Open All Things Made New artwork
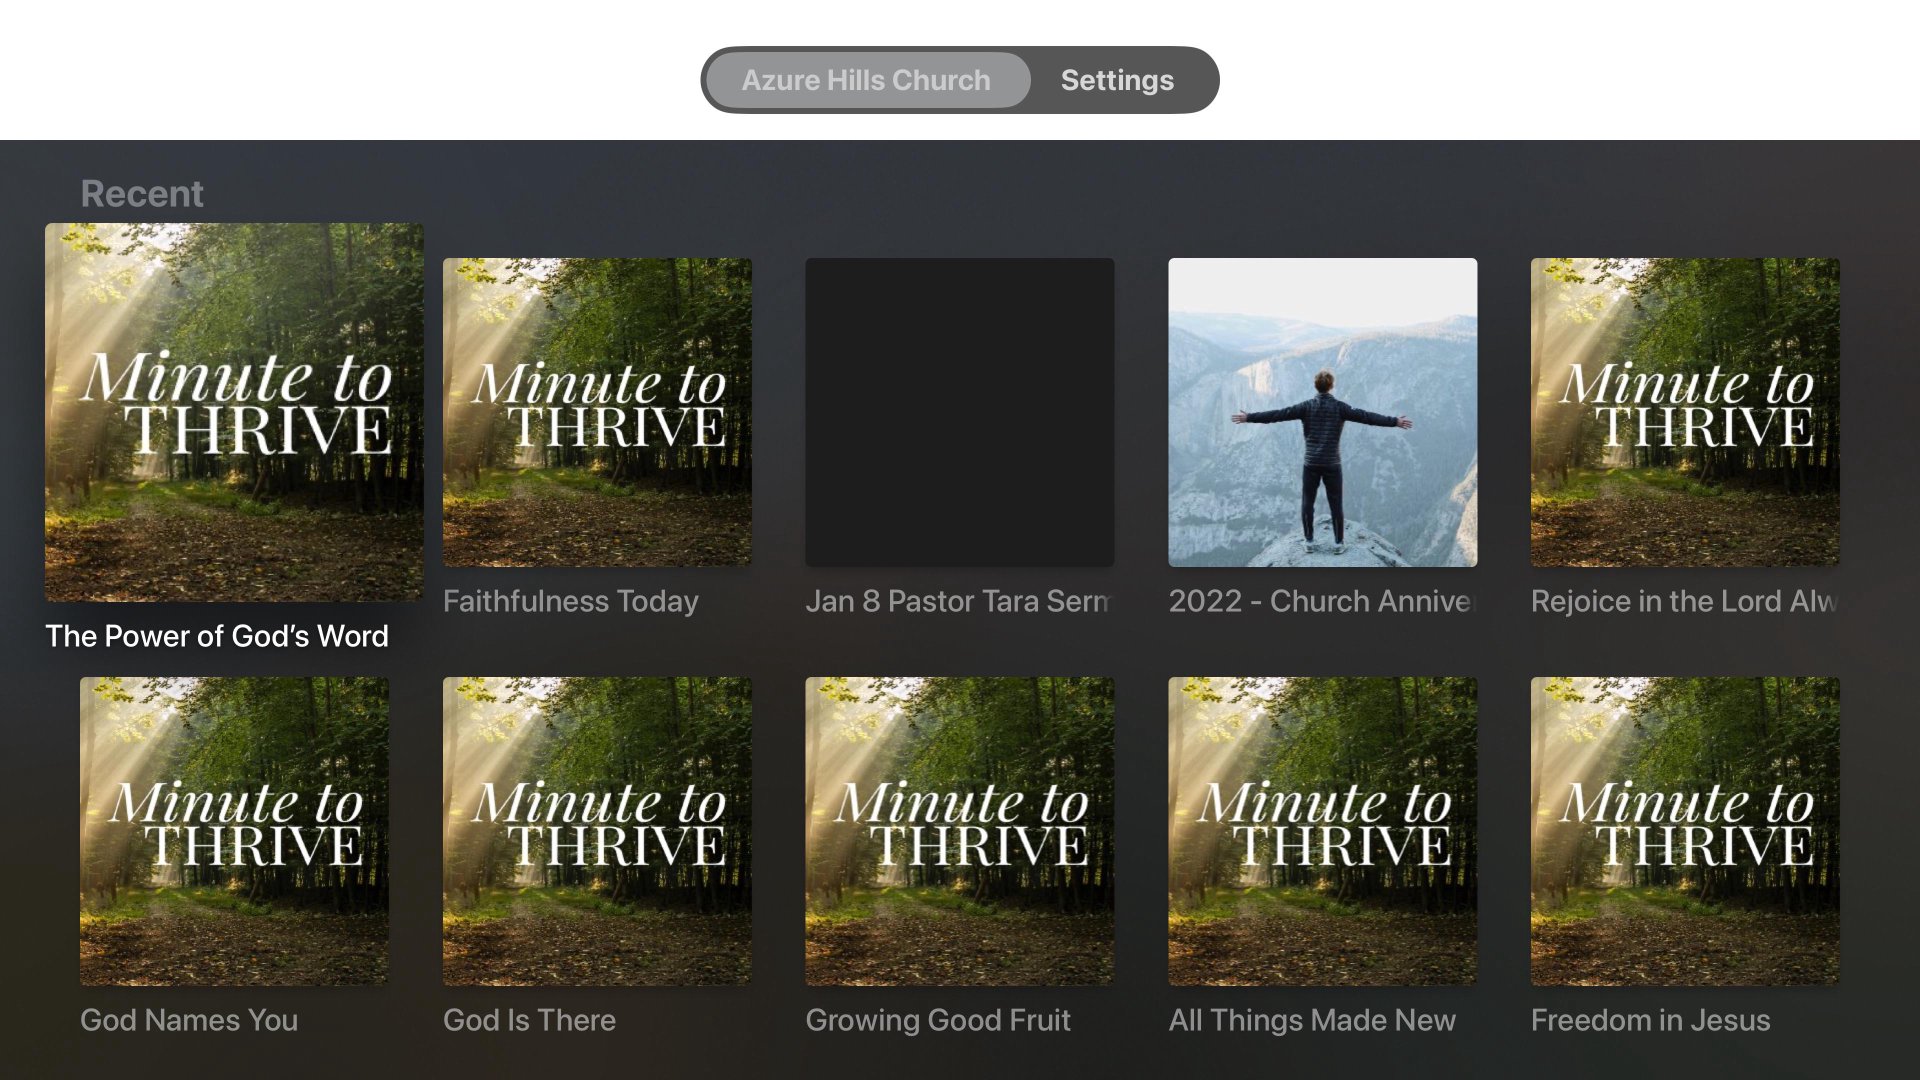 (1322, 831)
